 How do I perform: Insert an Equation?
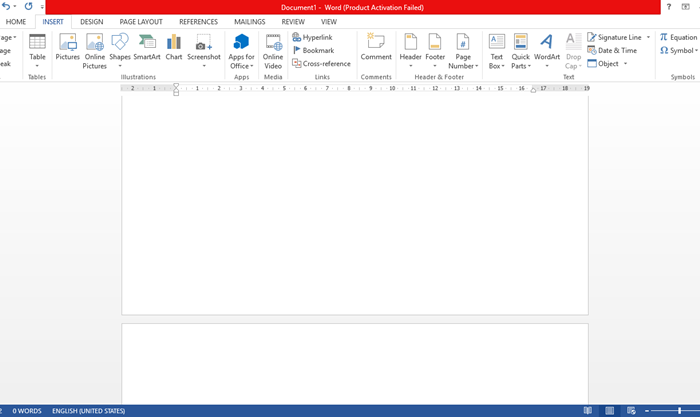pyautogui.click(x=679, y=37)
